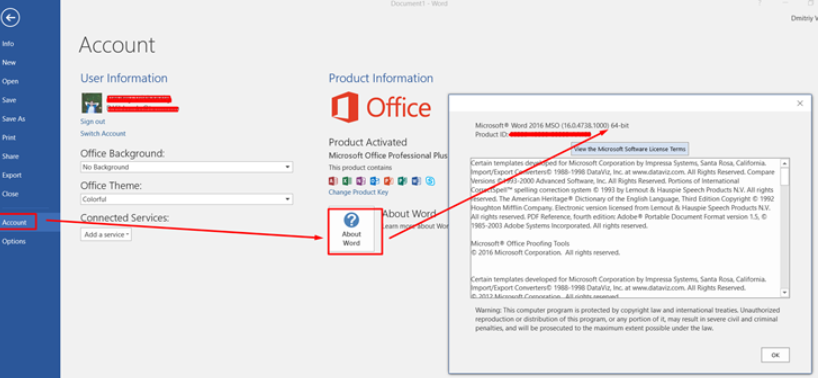Go back using the circled arrow
Image resolution: width=819 pixels, height=378 pixels.
point(10,18)
